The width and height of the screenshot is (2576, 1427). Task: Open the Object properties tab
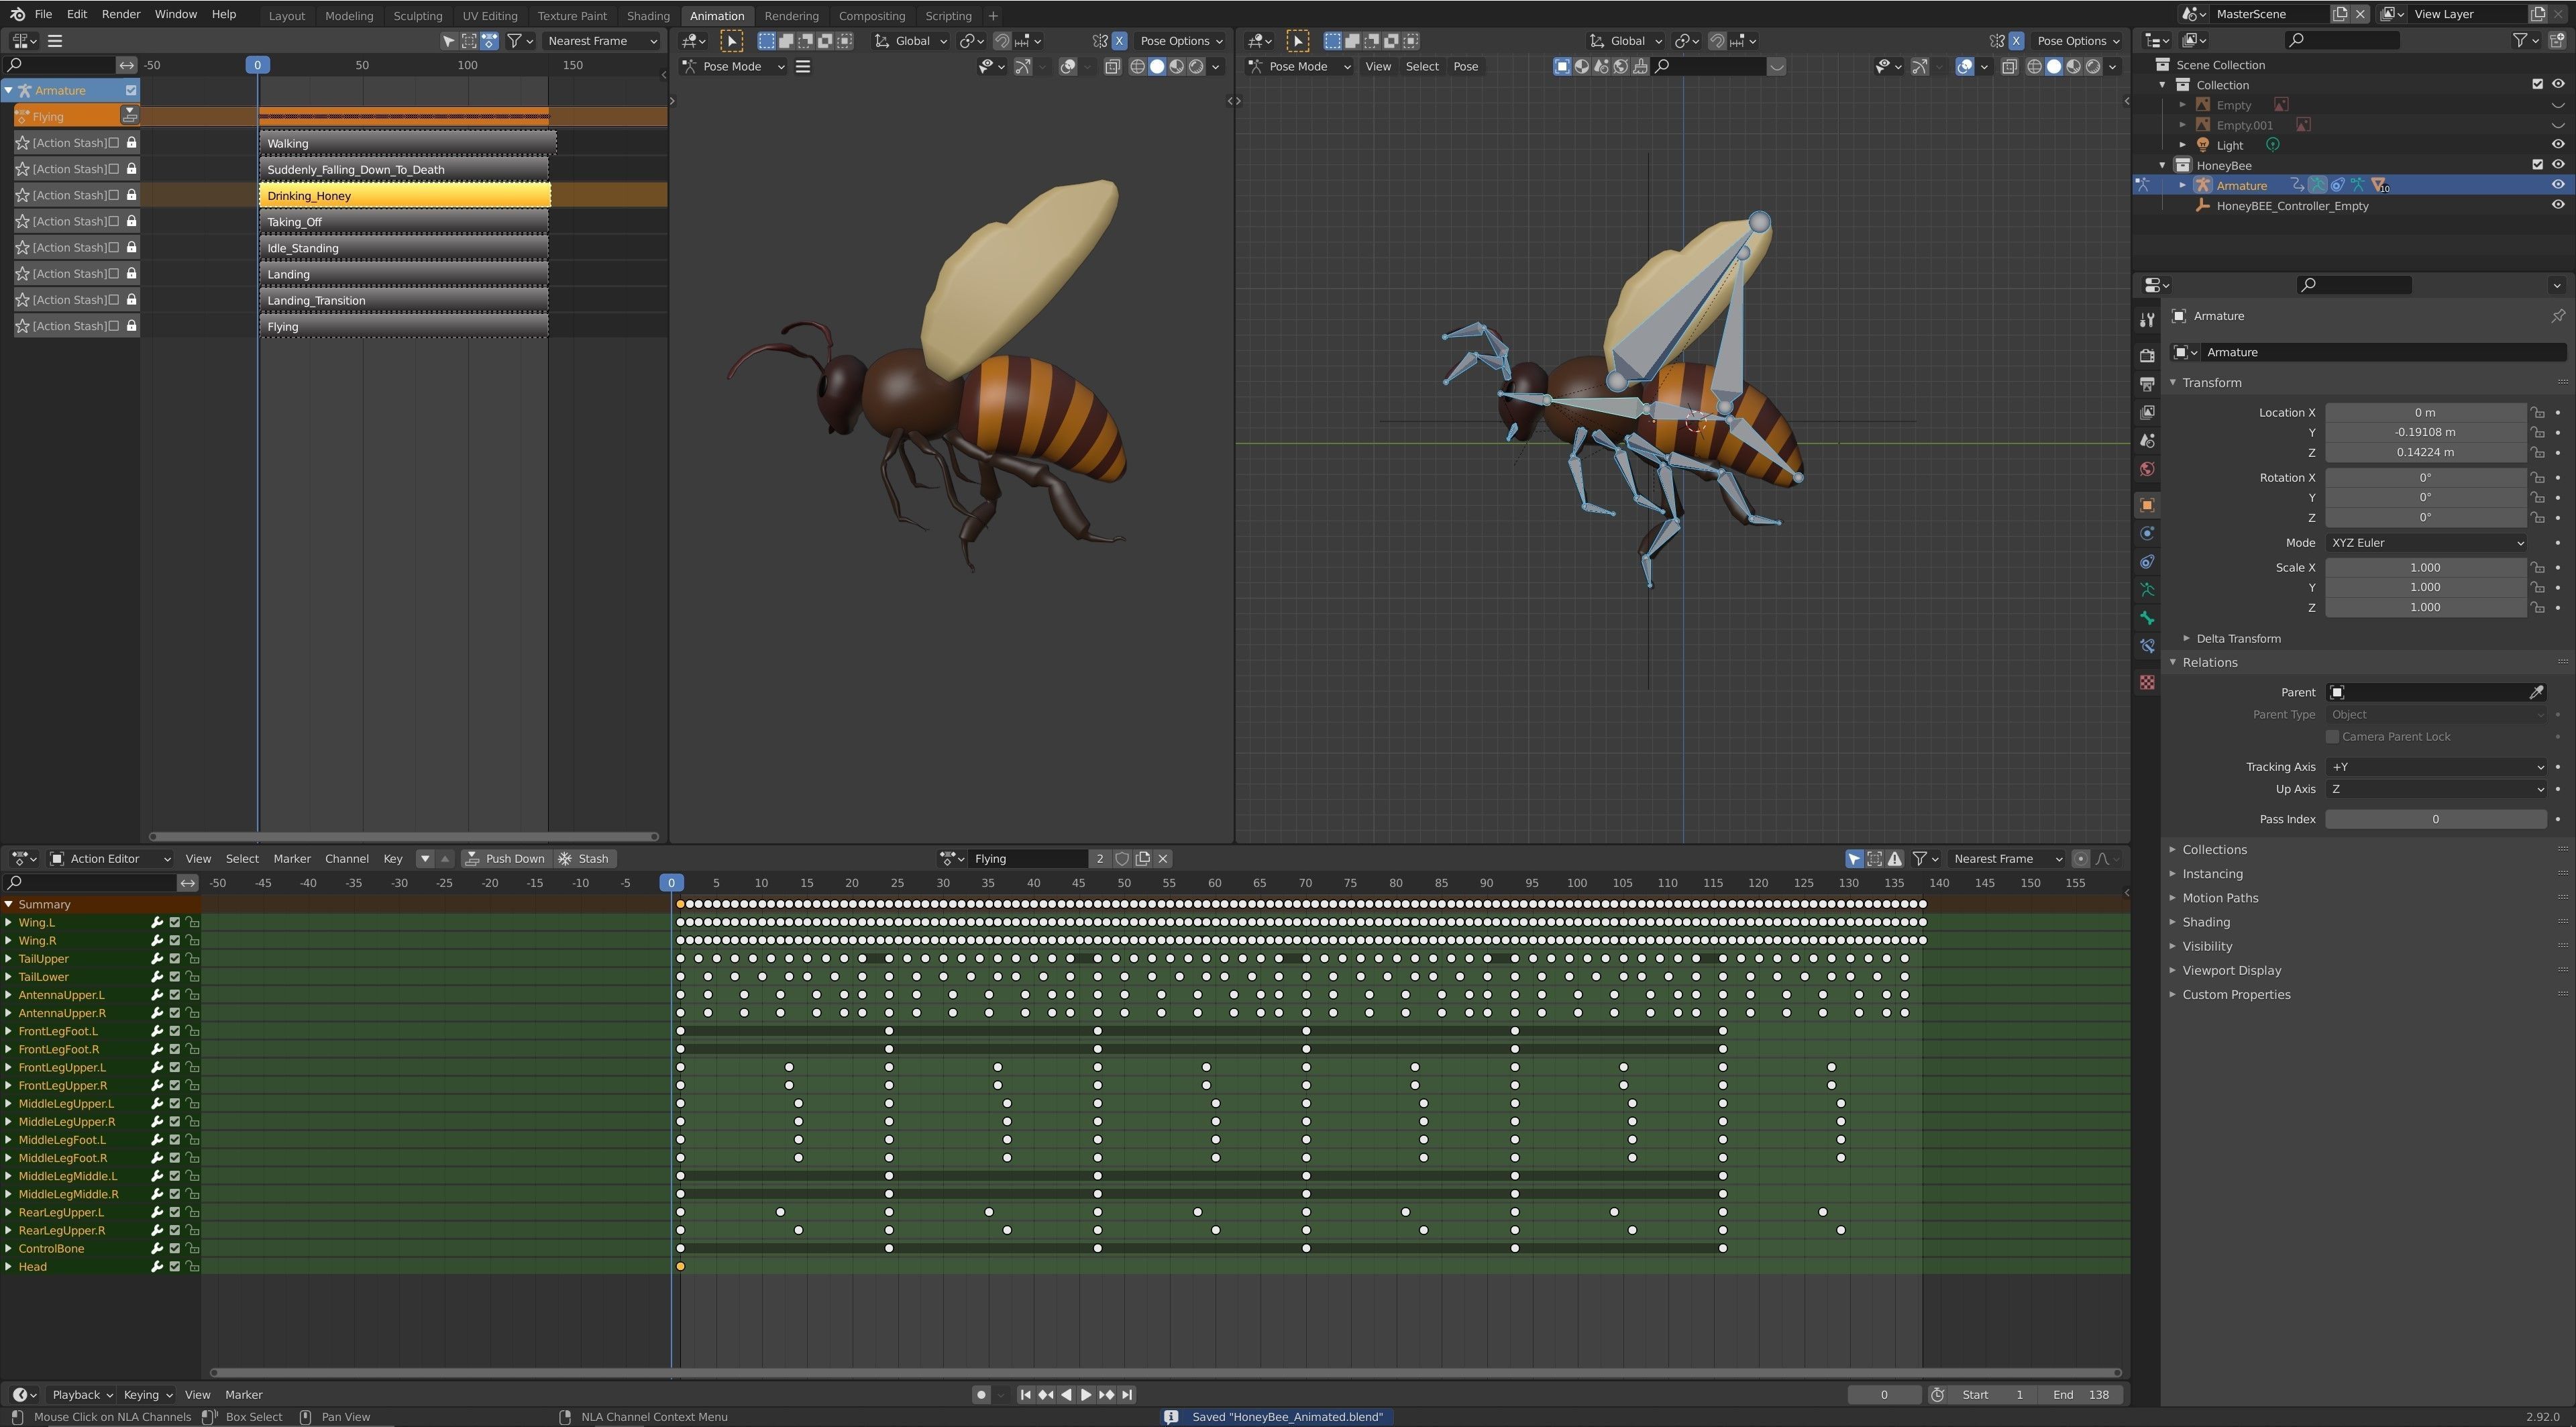pos(2146,505)
